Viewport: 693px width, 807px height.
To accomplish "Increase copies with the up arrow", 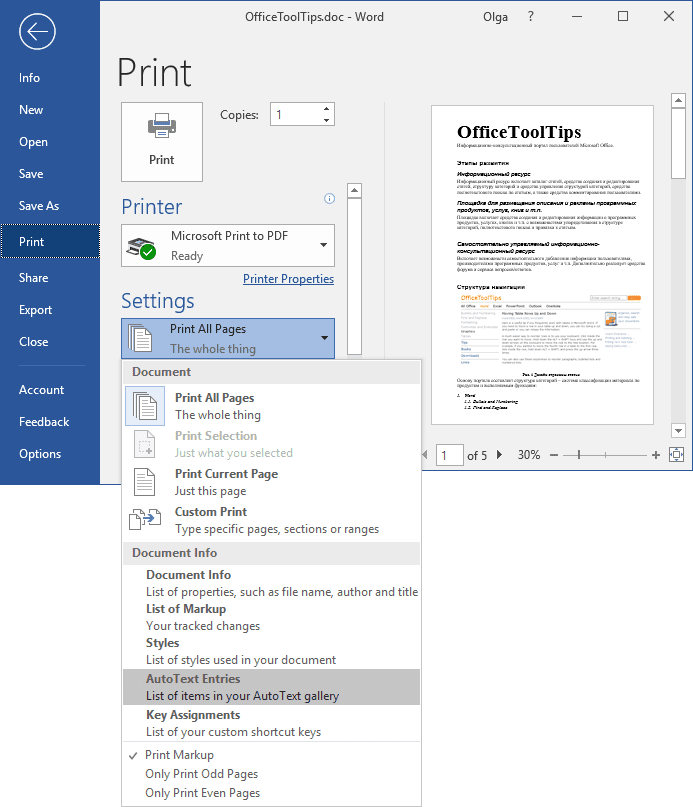I will pos(326,109).
